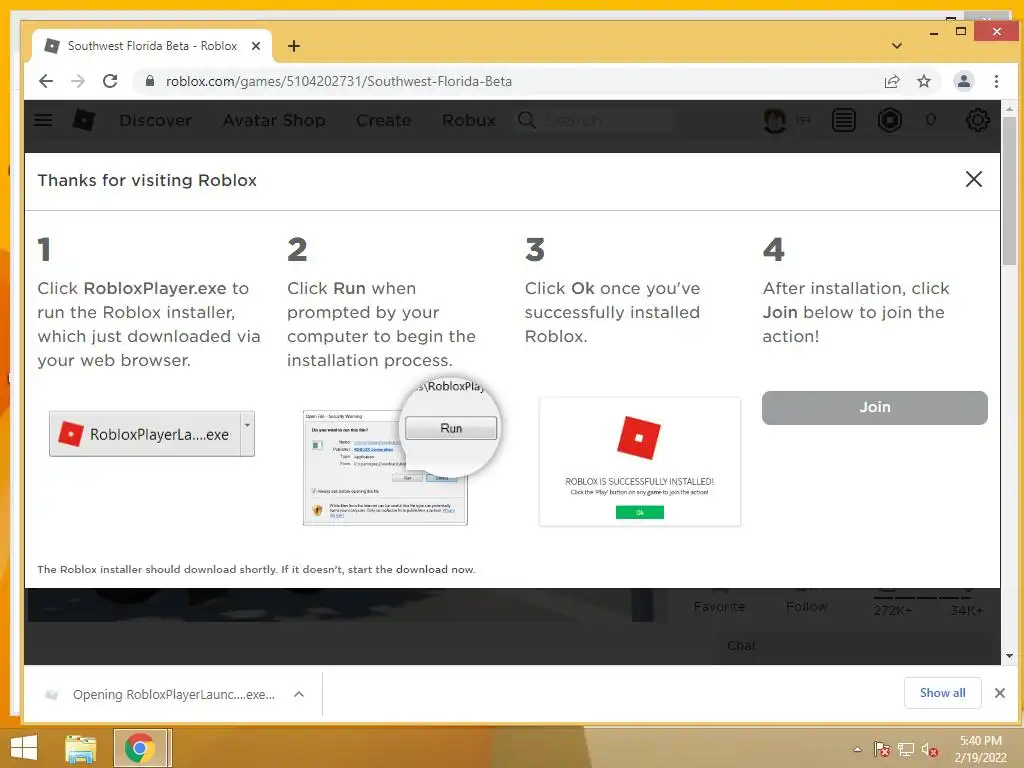Open the Chat bar
Viewport: 1024px width, 768px height.
click(x=741, y=645)
